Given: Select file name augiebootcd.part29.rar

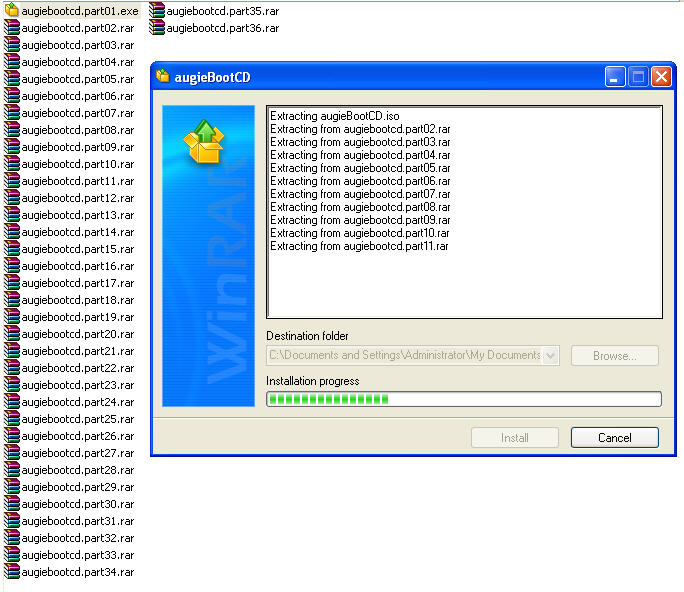Looking at the screenshot, I should (x=78, y=487).
